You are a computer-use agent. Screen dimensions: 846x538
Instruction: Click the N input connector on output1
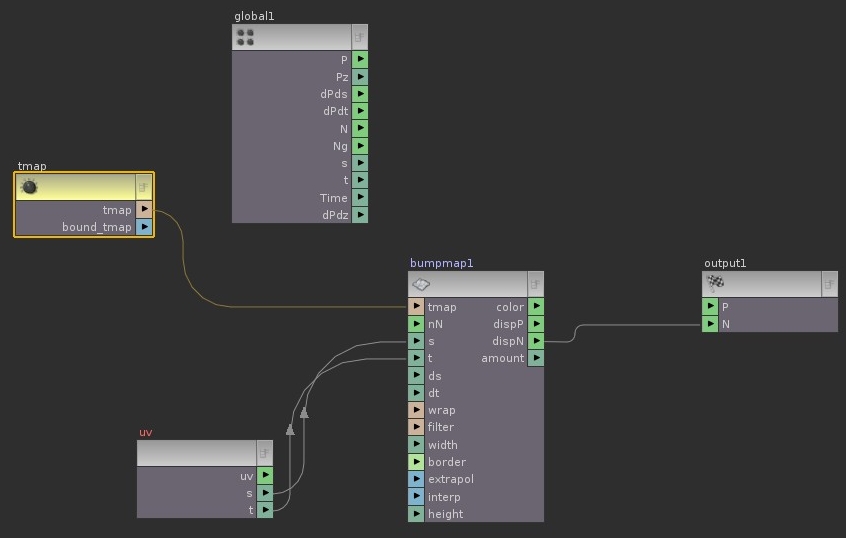[710, 324]
